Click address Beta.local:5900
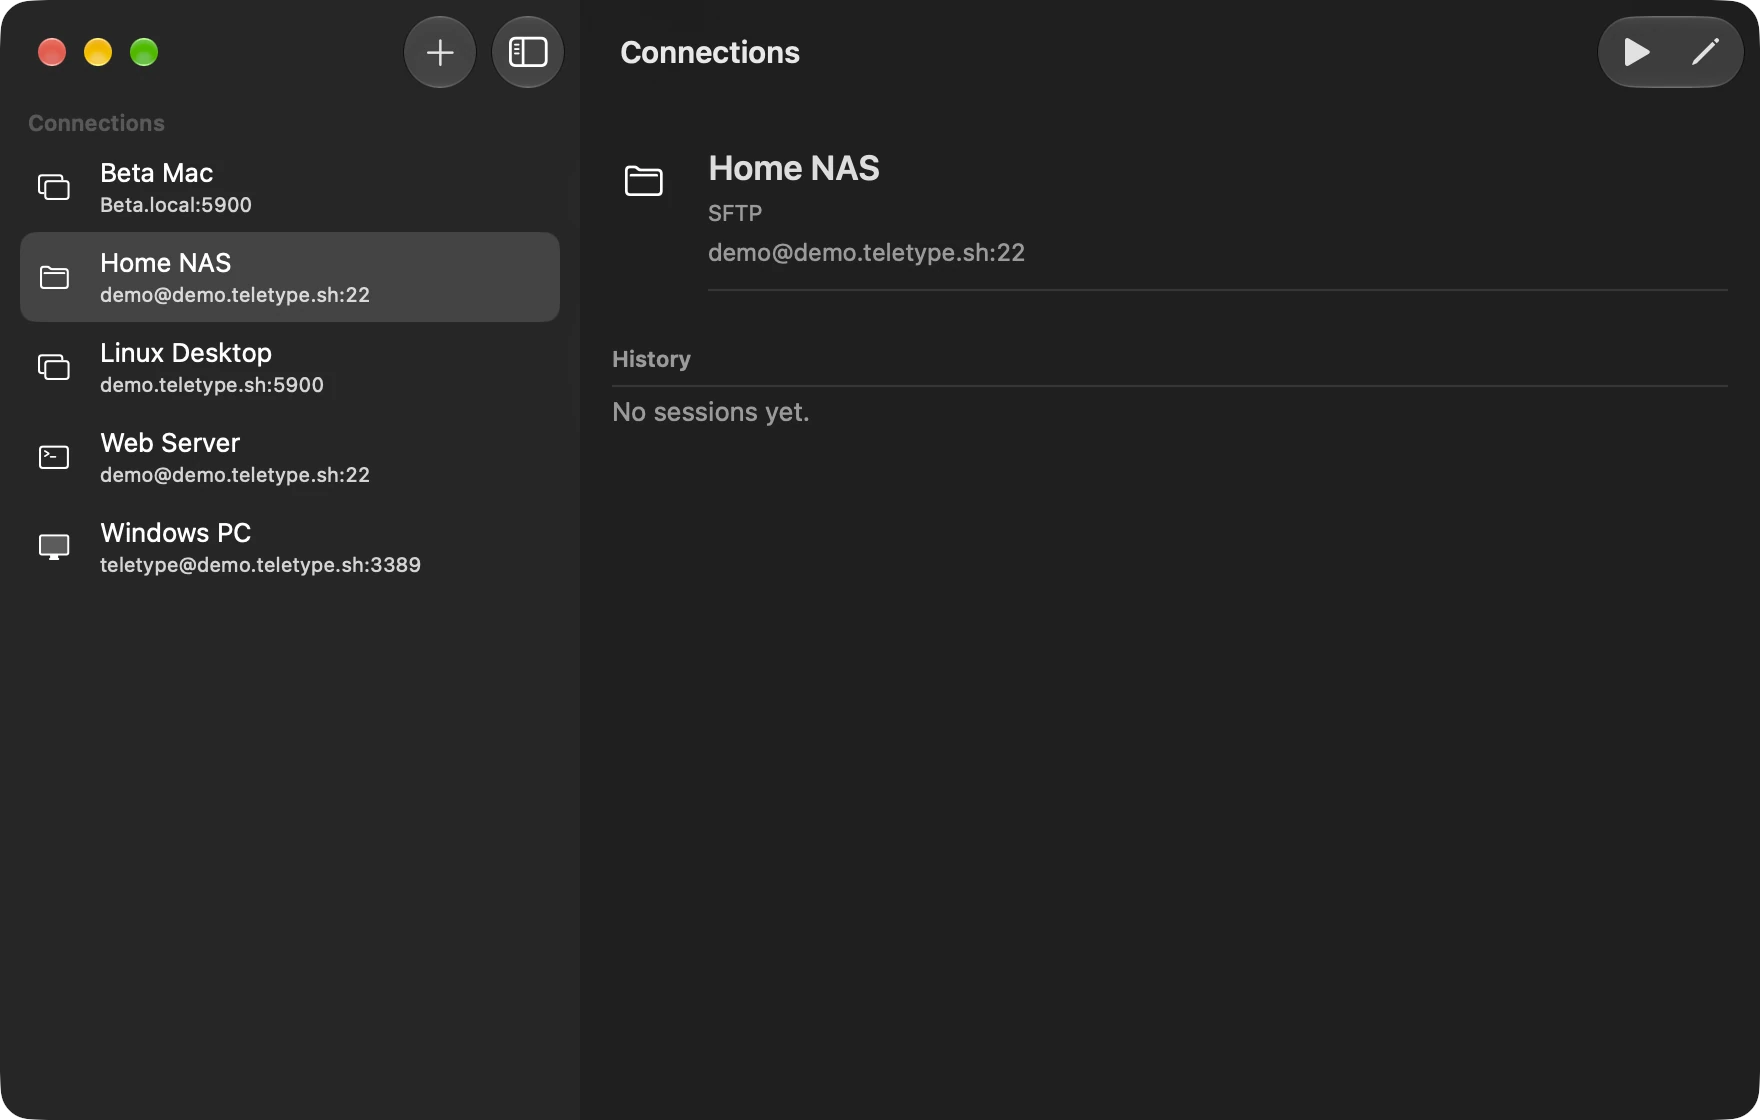The width and height of the screenshot is (1760, 1120). point(176,205)
